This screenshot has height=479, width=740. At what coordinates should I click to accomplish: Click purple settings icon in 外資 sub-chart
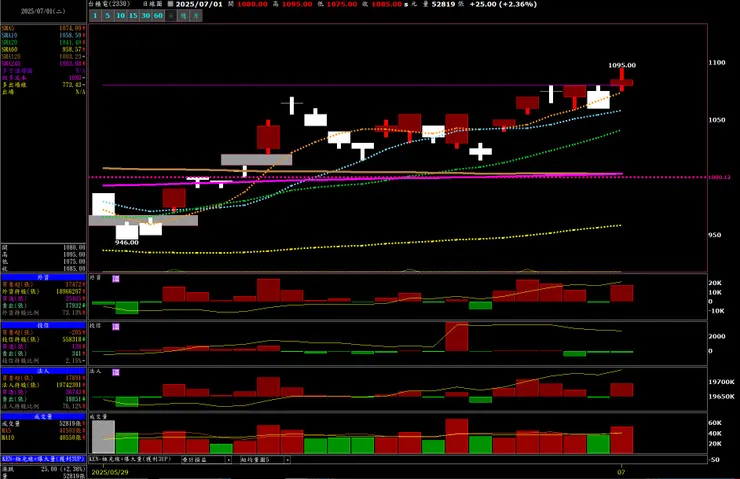(116, 279)
